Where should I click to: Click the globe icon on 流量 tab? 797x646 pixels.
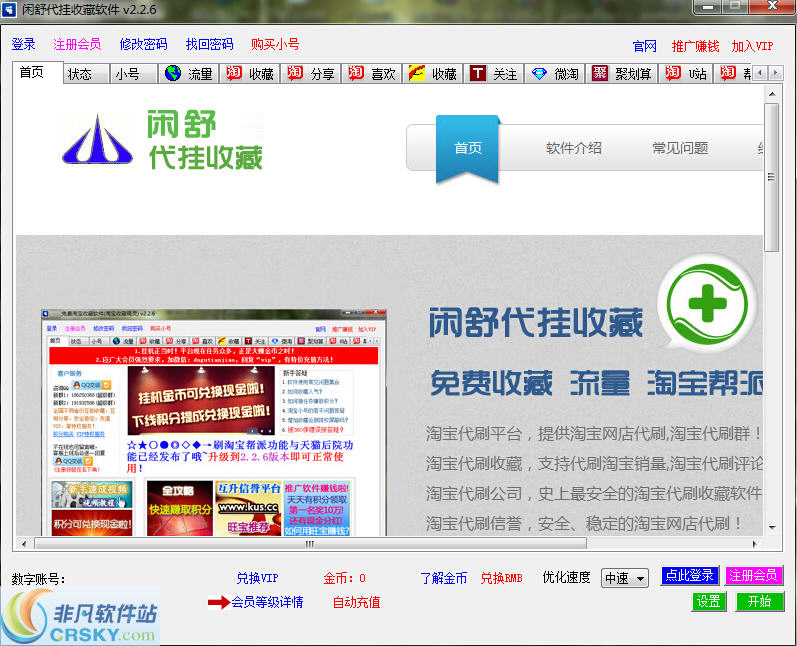pyautogui.click(x=173, y=73)
